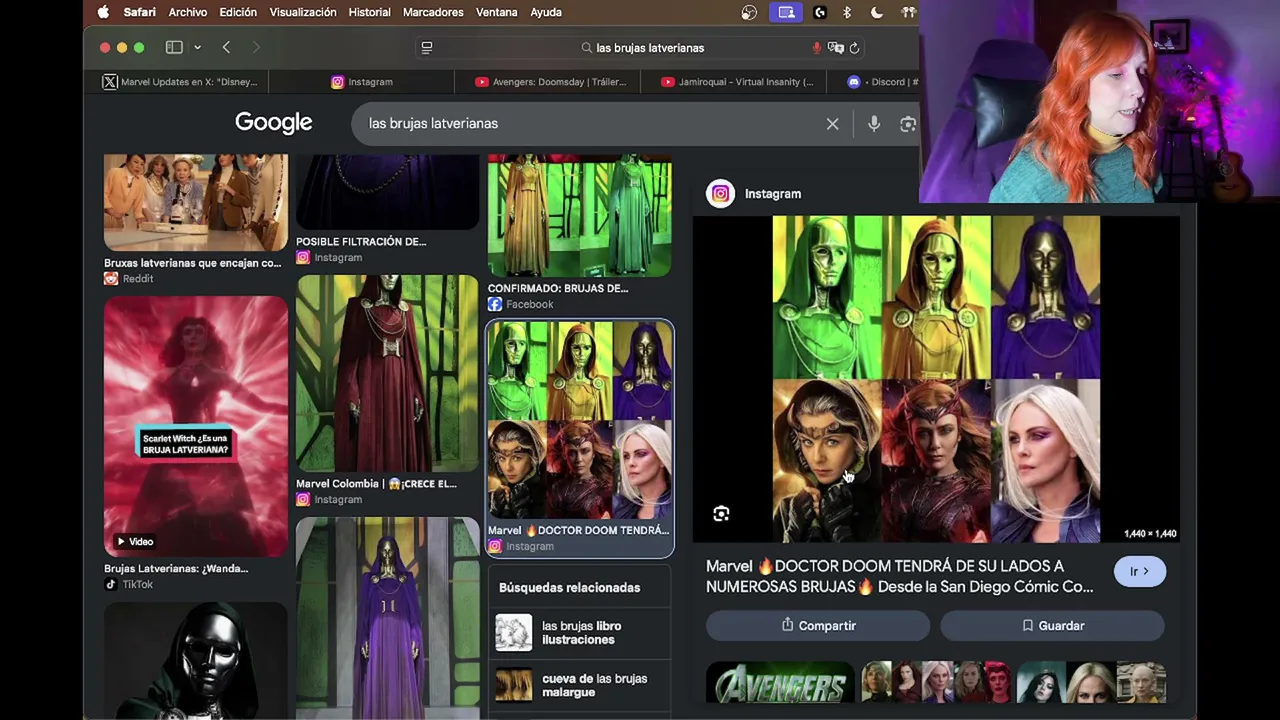Click the page reader icon in address bar
The height and width of the screenshot is (720, 1280).
click(427, 47)
